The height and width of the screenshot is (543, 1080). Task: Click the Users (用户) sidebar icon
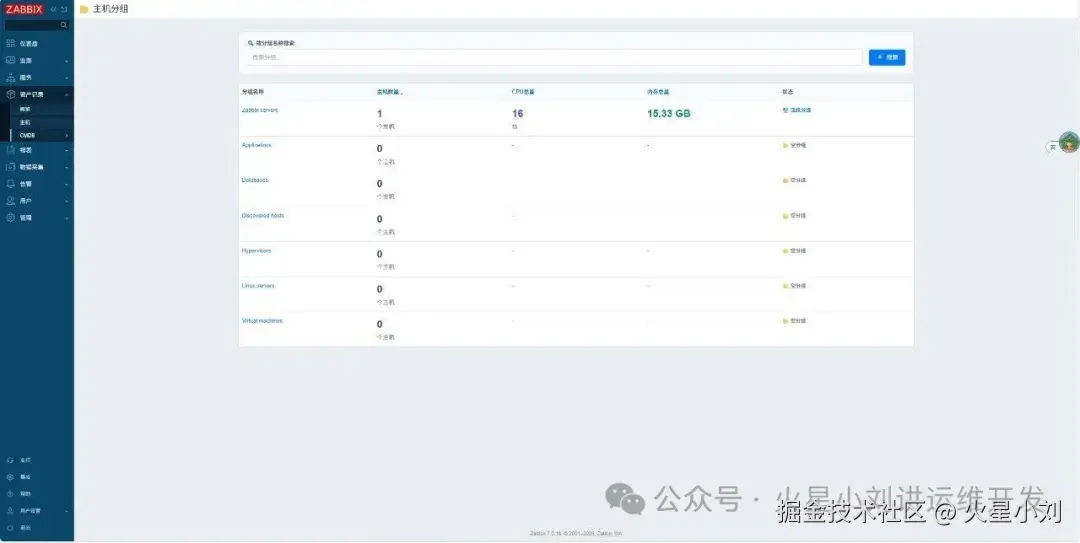10,201
